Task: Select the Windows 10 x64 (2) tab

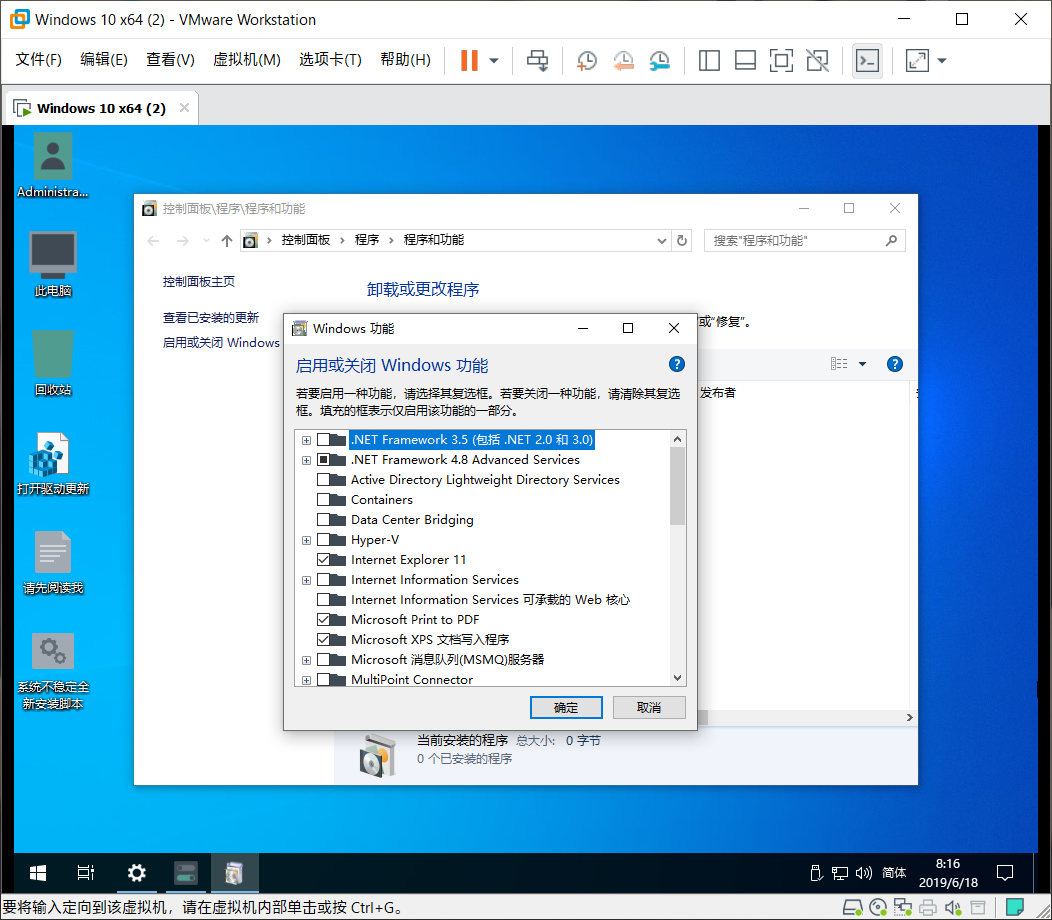Action: click(x=101, y=108)
